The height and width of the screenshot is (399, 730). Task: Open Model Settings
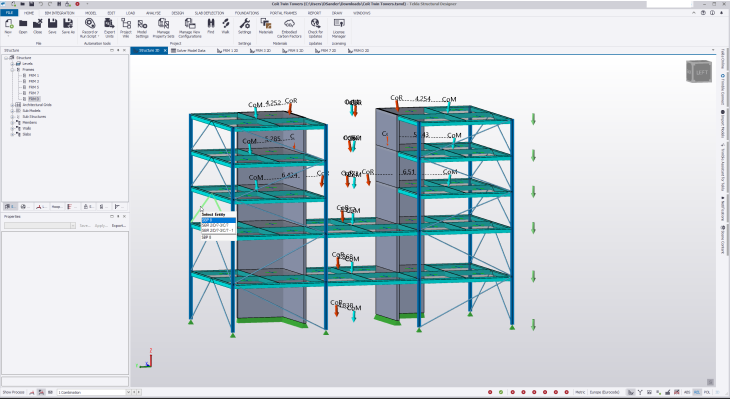tap(142, 28)
